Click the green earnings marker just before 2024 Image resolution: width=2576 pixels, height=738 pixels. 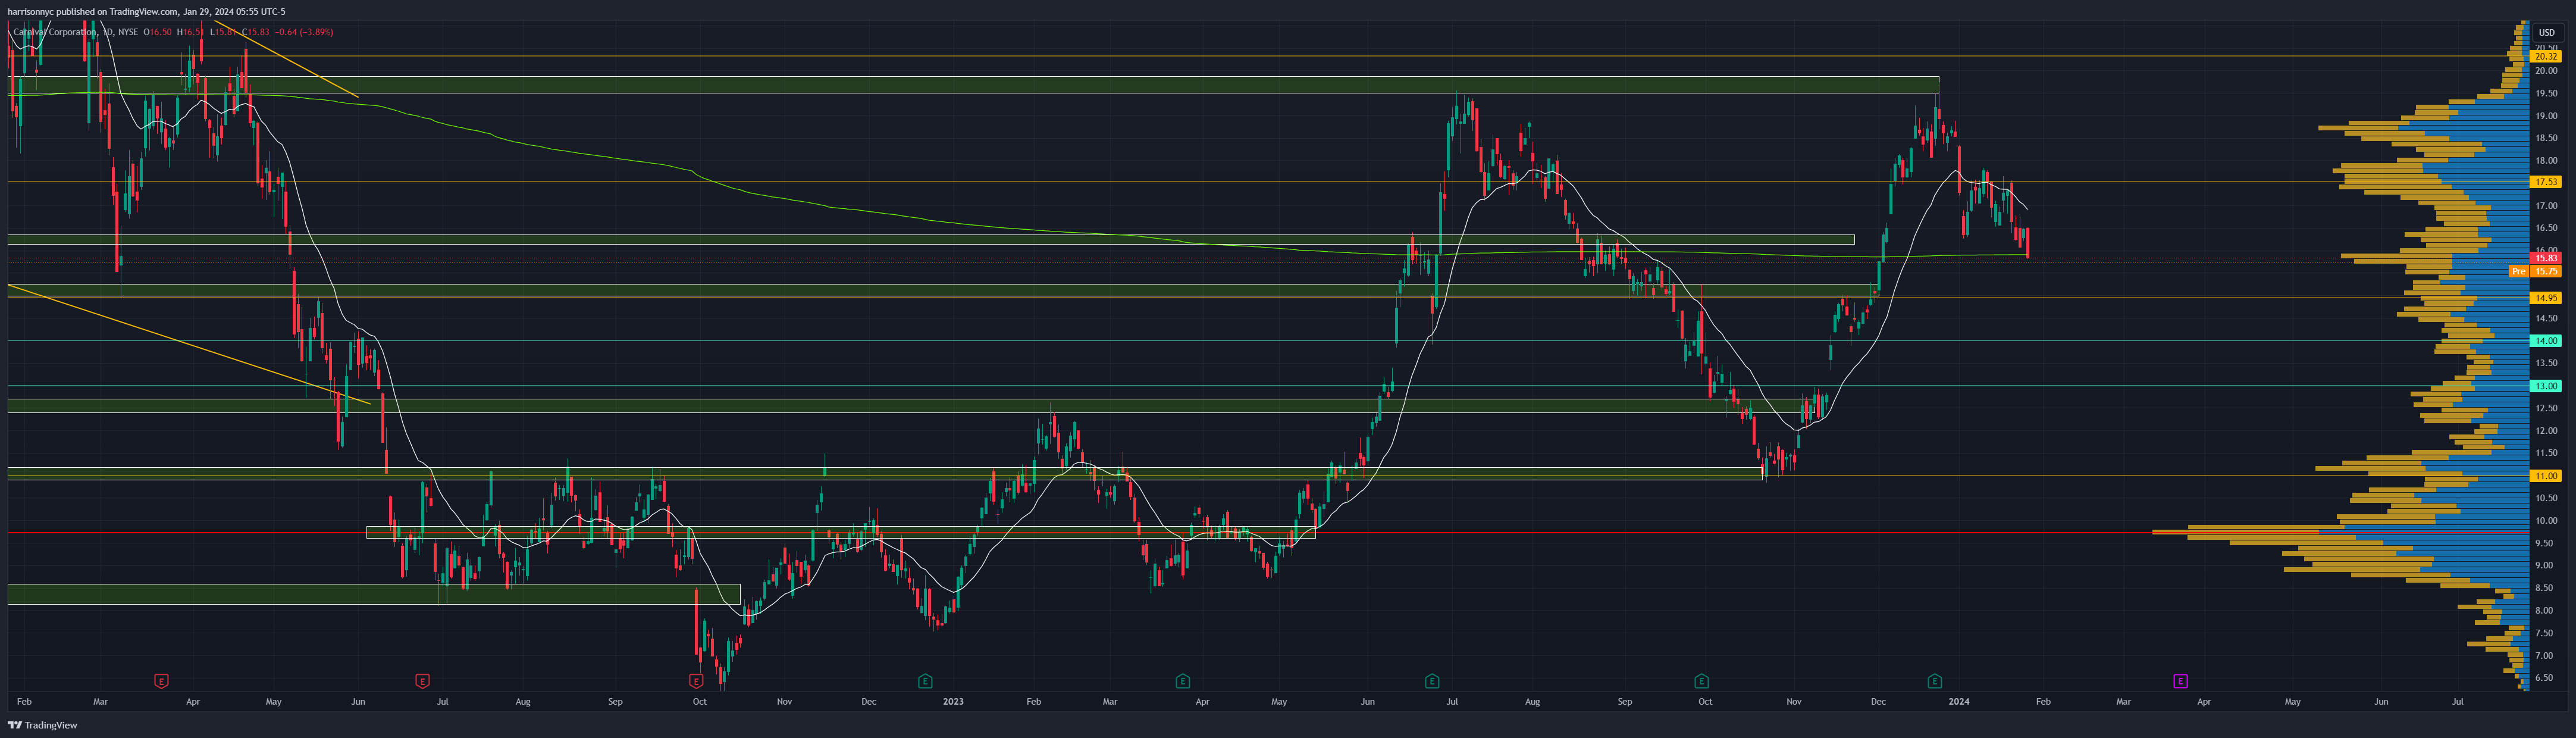(1935, 681)
